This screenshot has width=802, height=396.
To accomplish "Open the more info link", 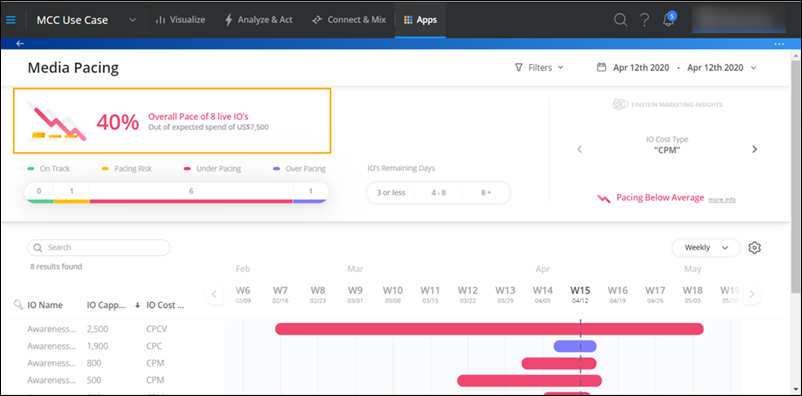I will [x=722, y=200].
